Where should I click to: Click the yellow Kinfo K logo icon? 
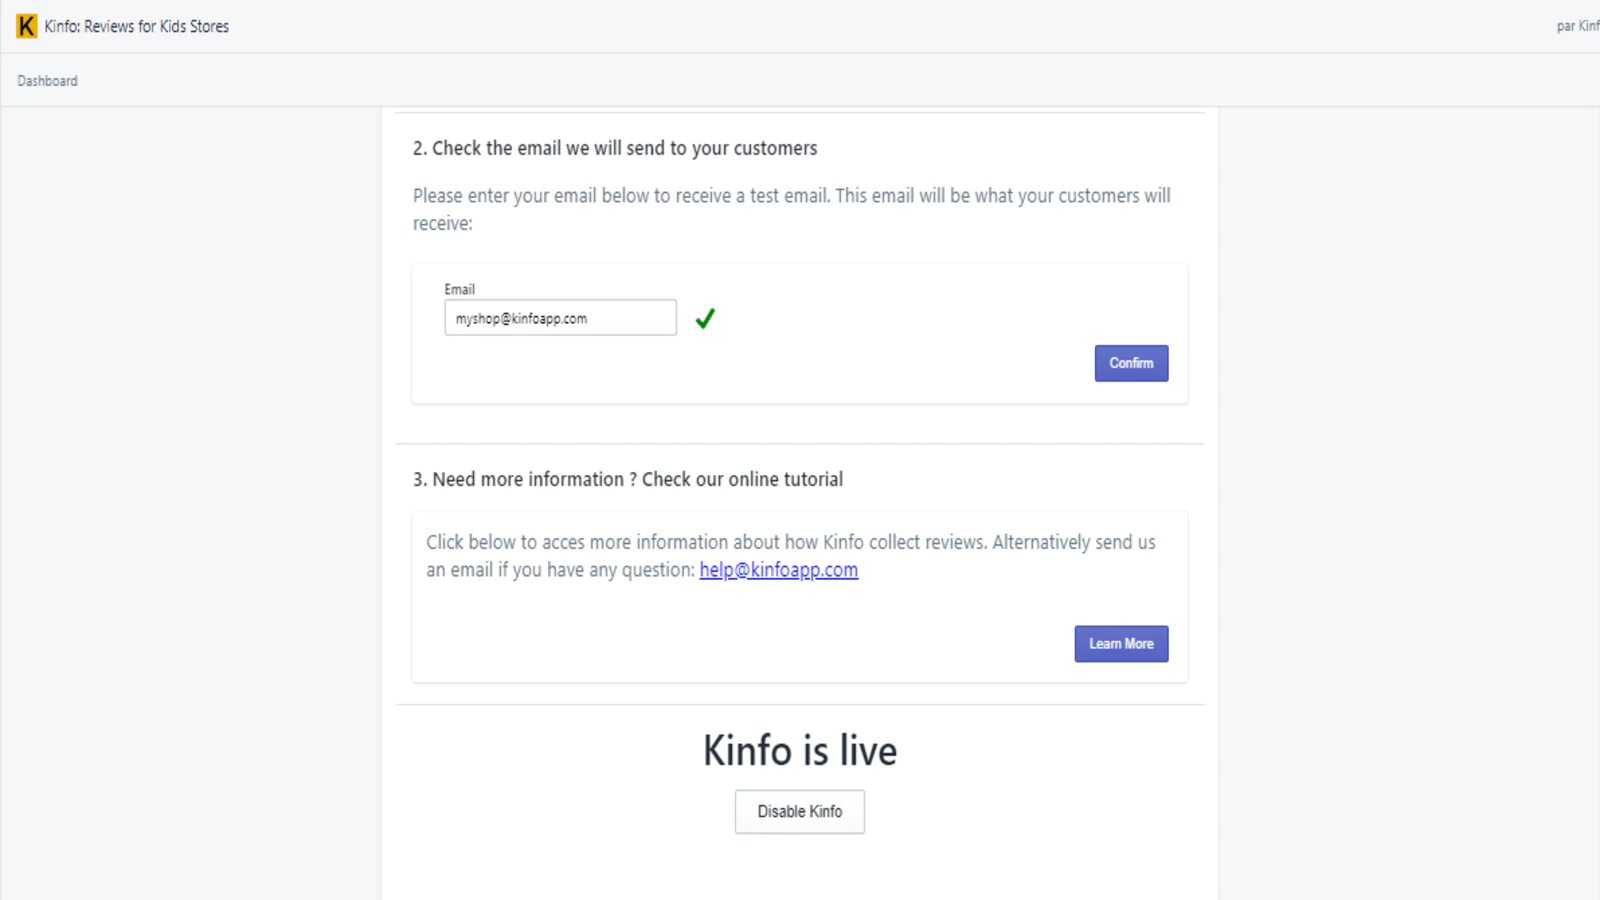coord(27,26)
